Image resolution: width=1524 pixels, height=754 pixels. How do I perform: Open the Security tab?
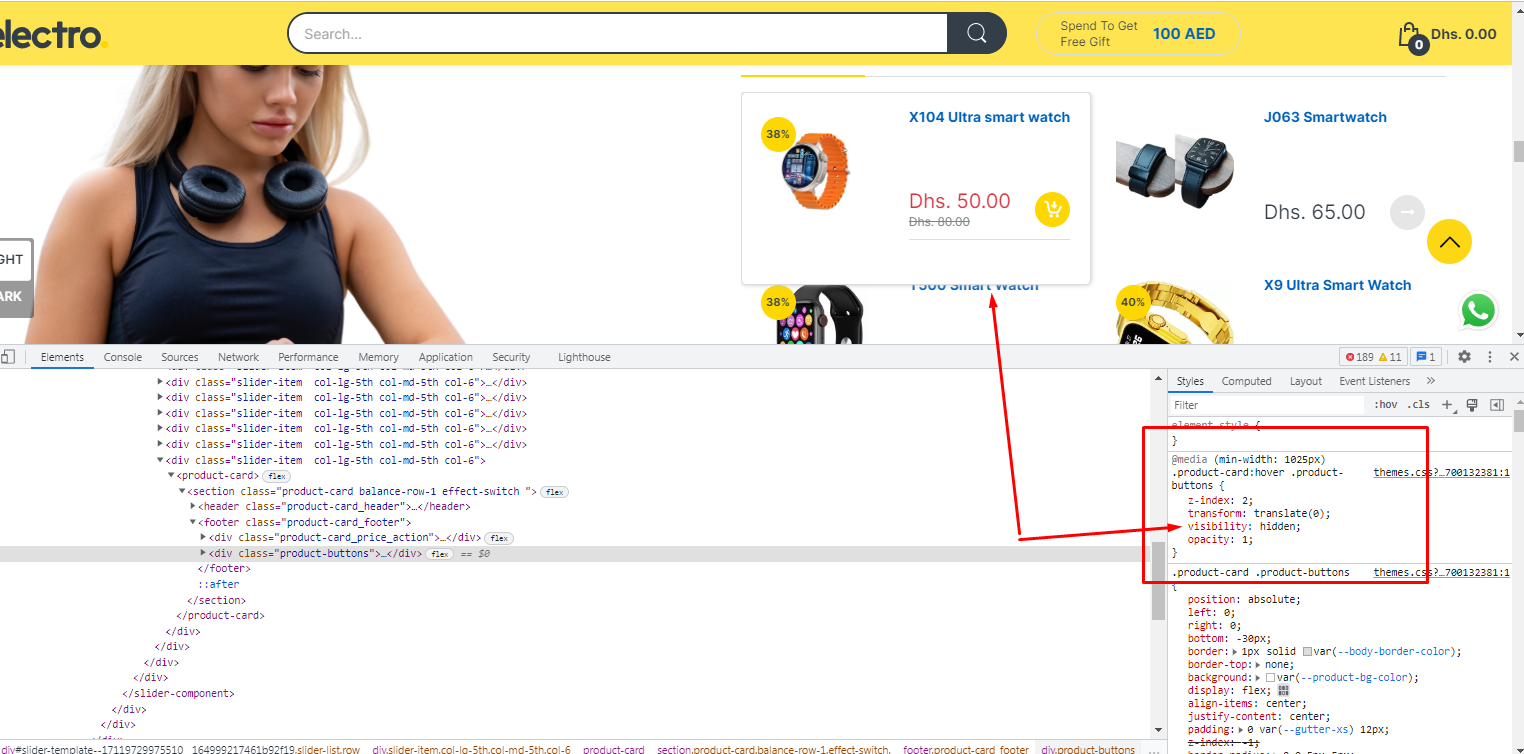(511, 357)
